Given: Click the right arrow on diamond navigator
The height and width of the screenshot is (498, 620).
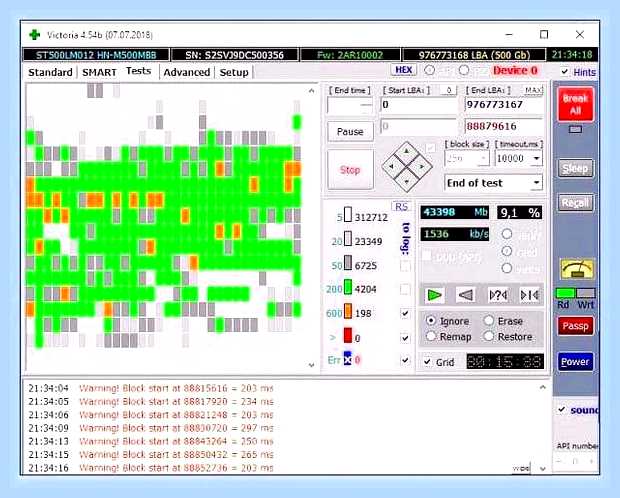Looking at the screenshot, I should click(x=422, y=167).
